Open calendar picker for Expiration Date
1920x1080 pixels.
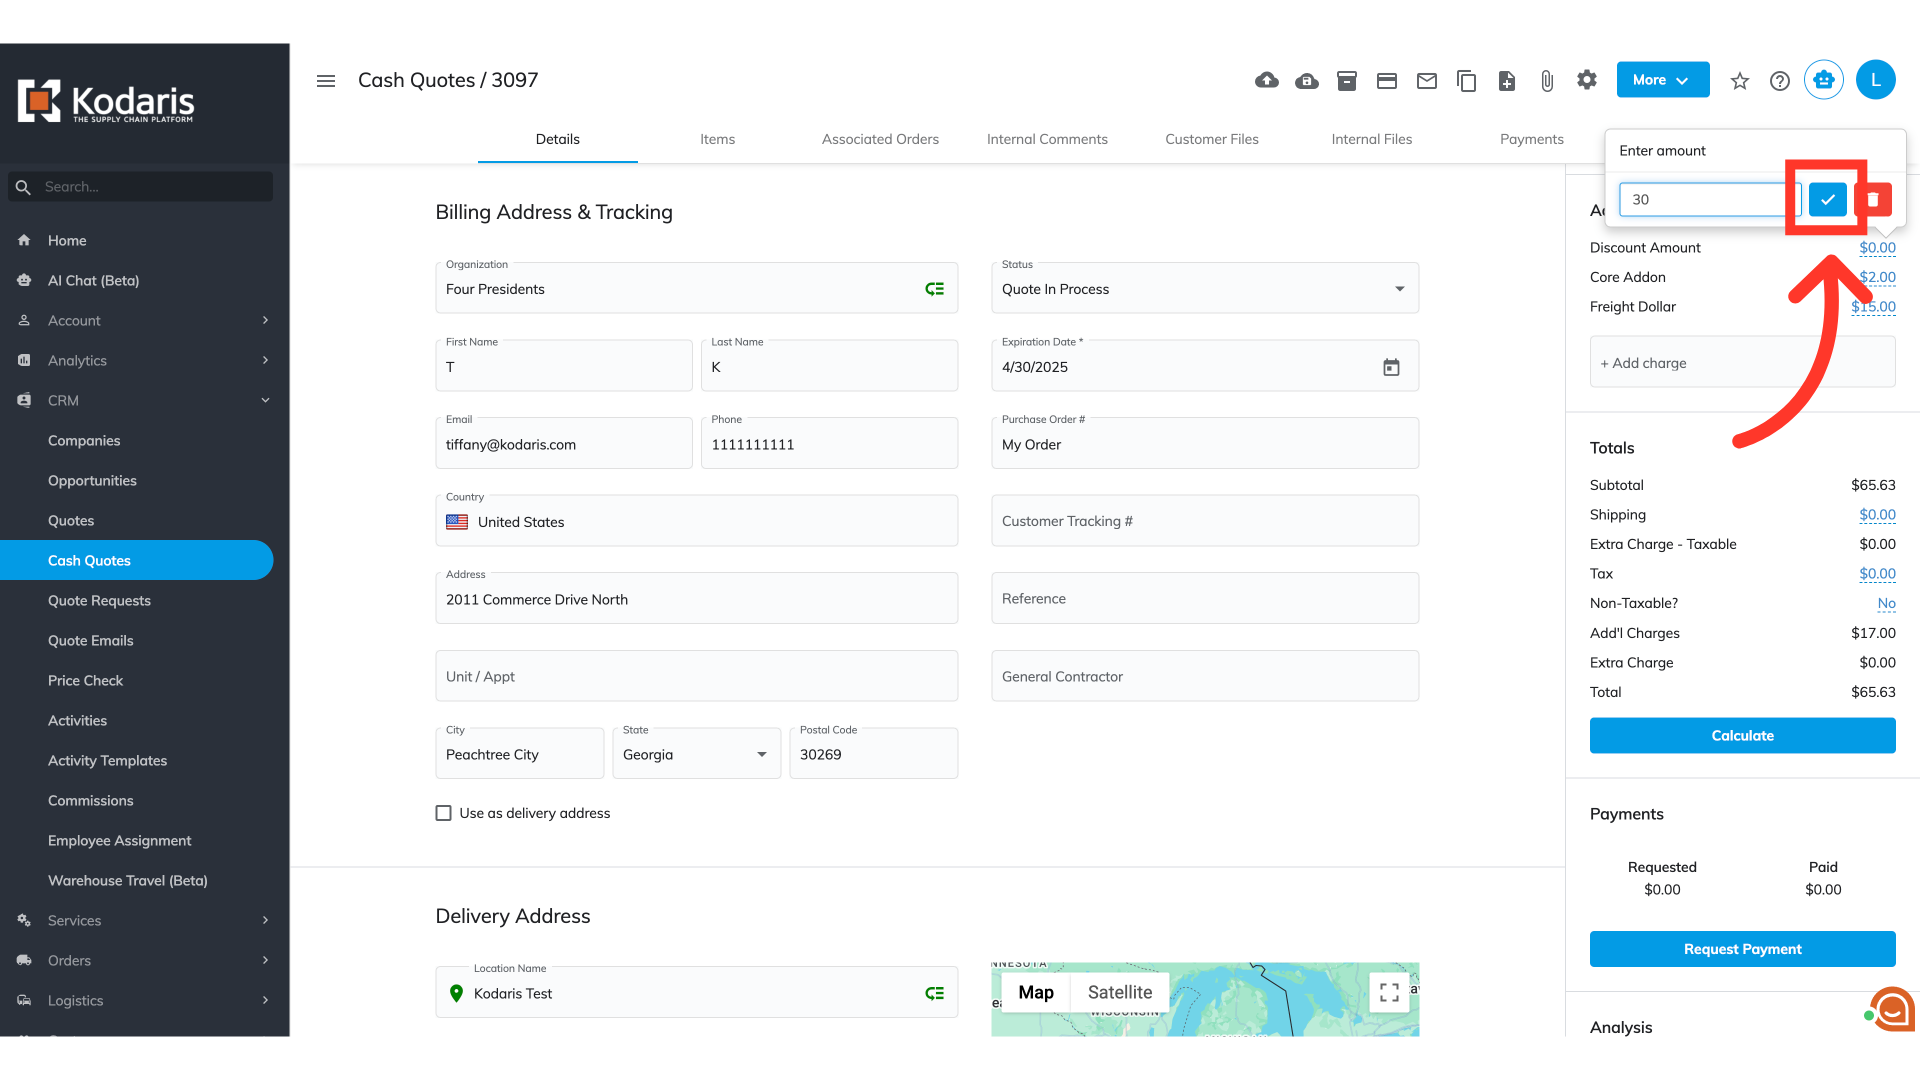tap(1391, 367)
